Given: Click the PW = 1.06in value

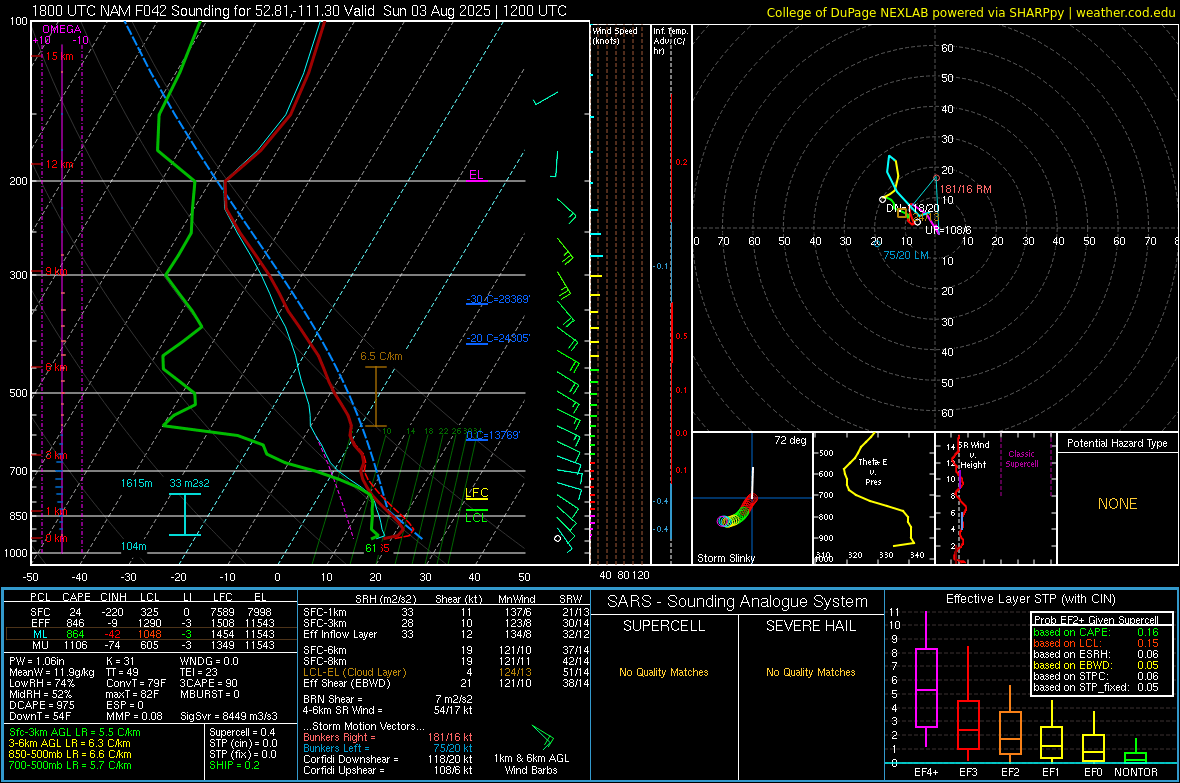Looking at the screenshot, I should (x=36, y=661).
